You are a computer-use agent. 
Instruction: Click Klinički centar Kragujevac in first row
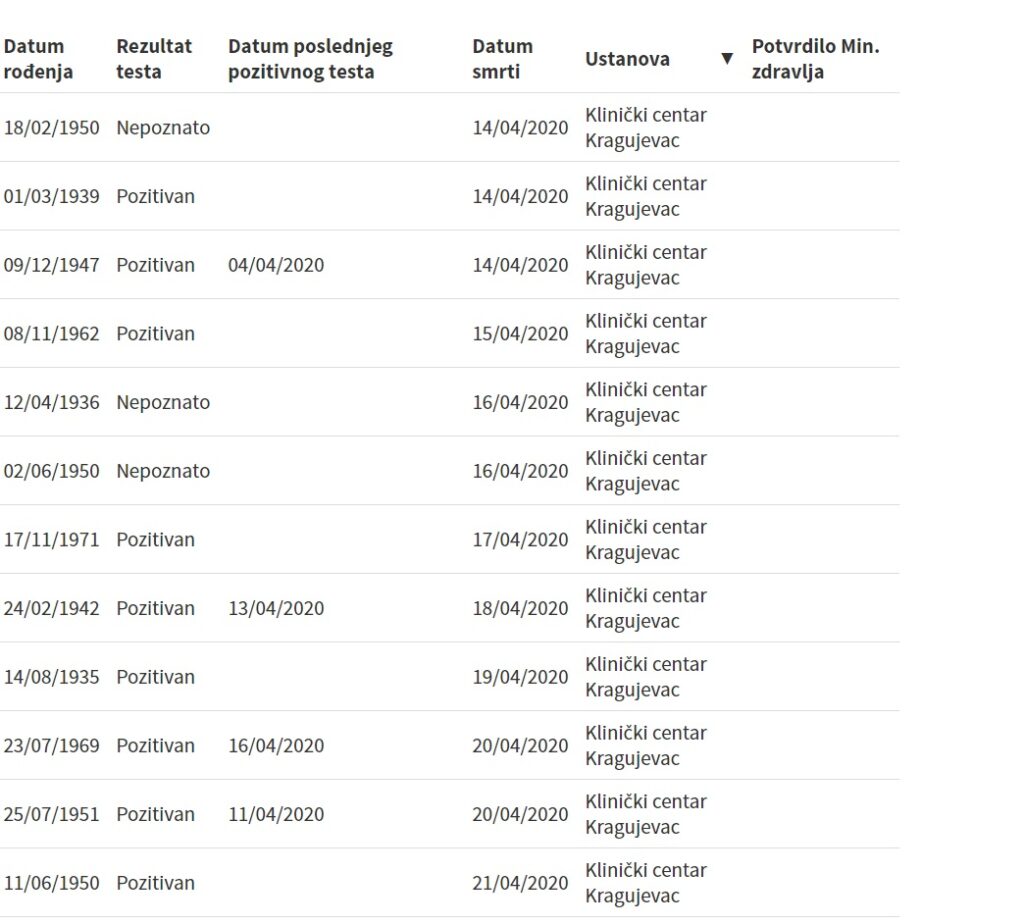coord(646,128)
